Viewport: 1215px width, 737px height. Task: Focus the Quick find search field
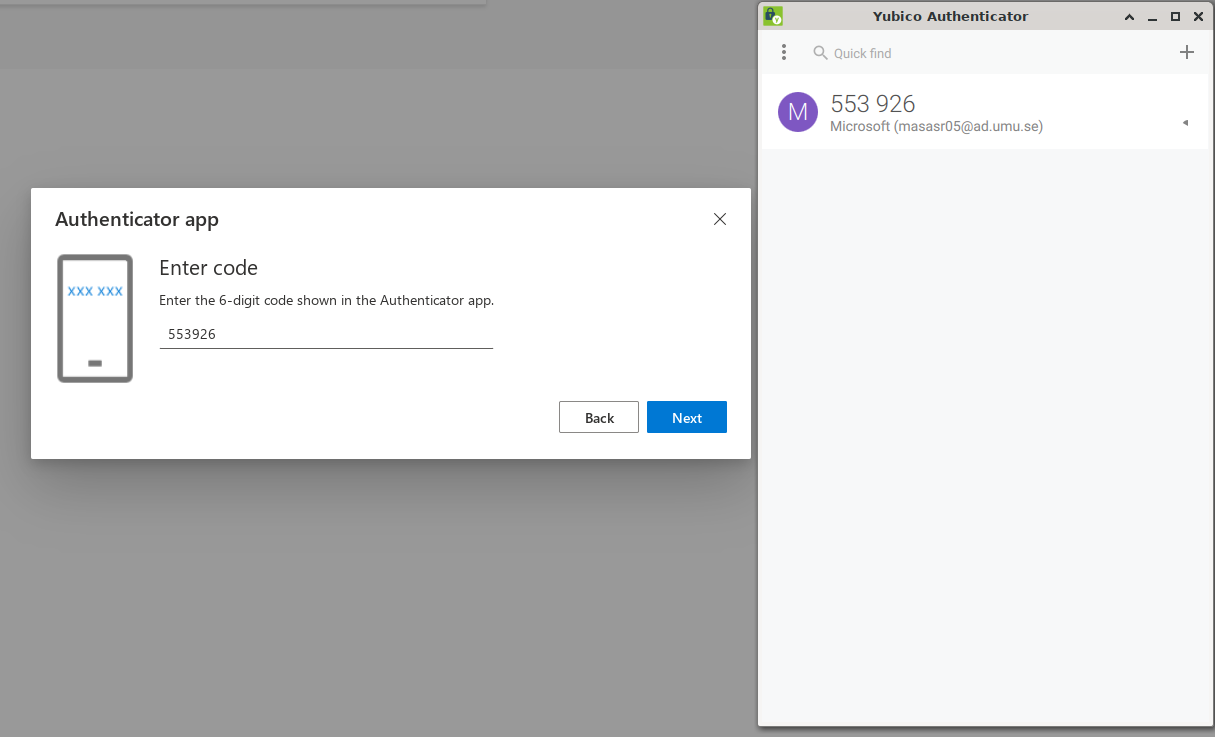click(990, 53)
